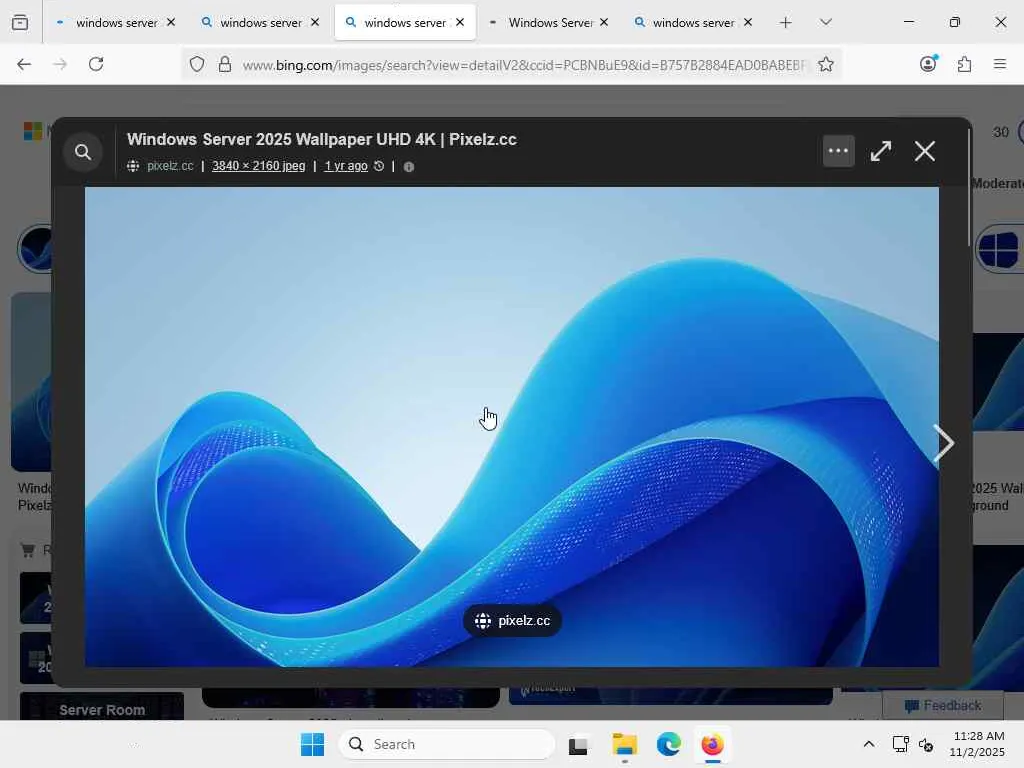Click 3840 × 2160 jpeg size link
This screenshot has width=1024, height=768.
tap(259, 166)
